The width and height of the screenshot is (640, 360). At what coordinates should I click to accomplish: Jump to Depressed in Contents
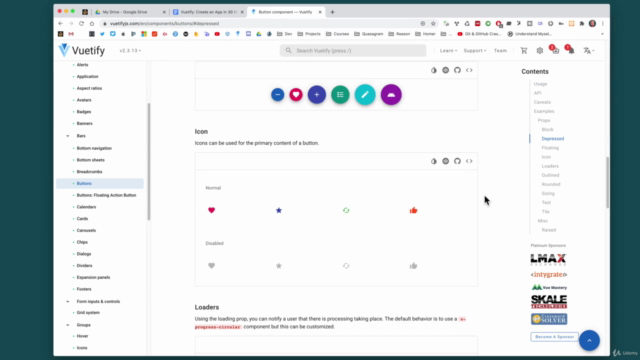click(x=553, y=139)
